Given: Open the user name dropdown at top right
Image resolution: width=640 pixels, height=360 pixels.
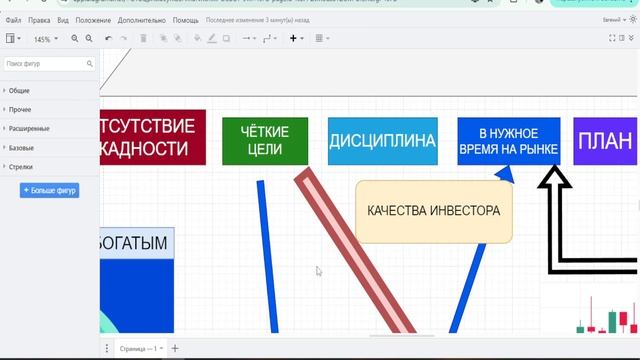Looking at the screenshot, I should coord(614,20).
